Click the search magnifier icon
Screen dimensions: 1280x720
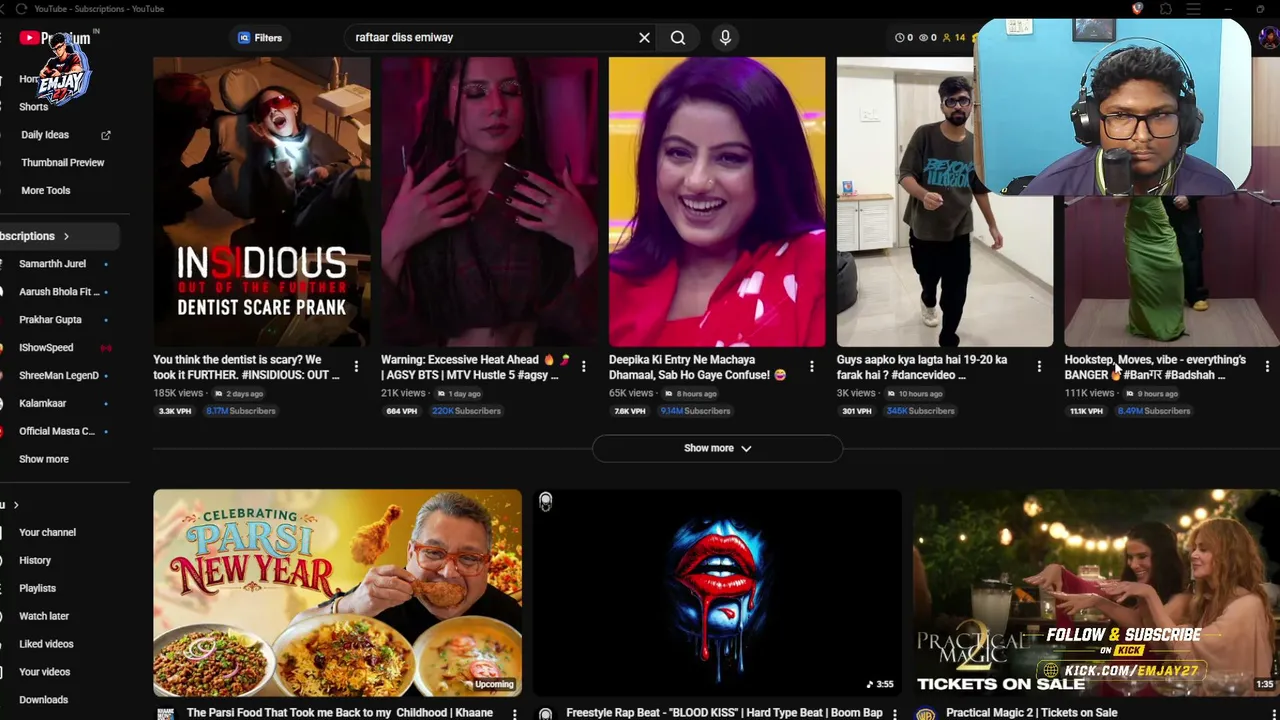[678, 38]
